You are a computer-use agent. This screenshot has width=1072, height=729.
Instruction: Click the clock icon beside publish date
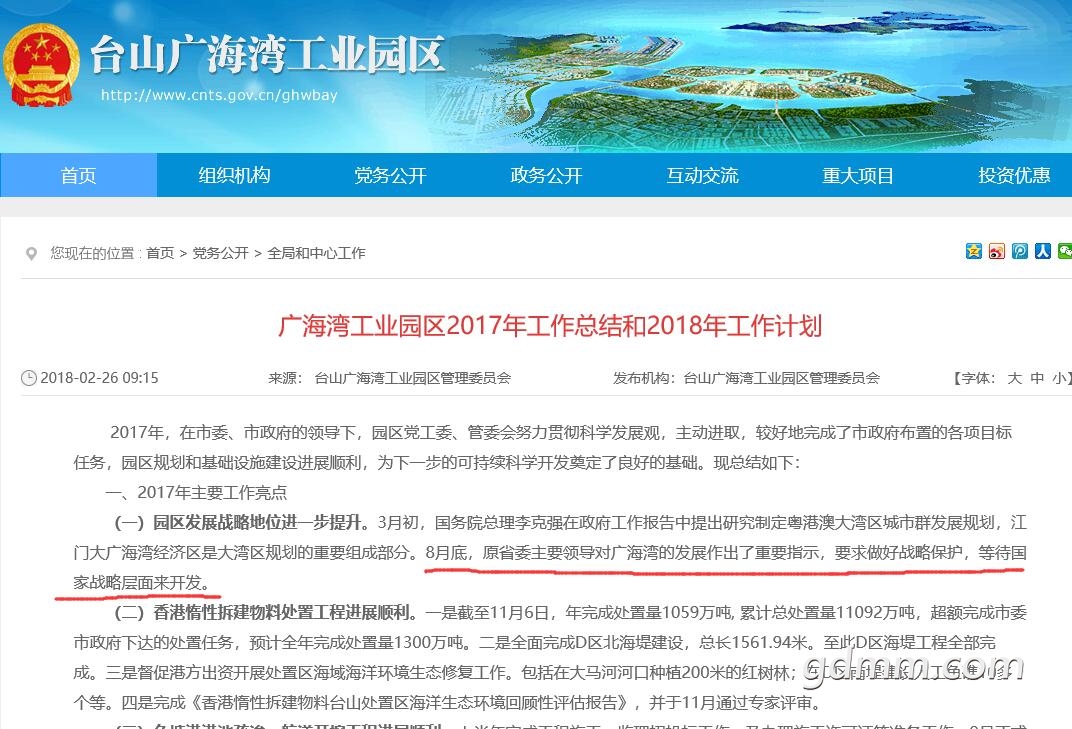coord(29,378)
